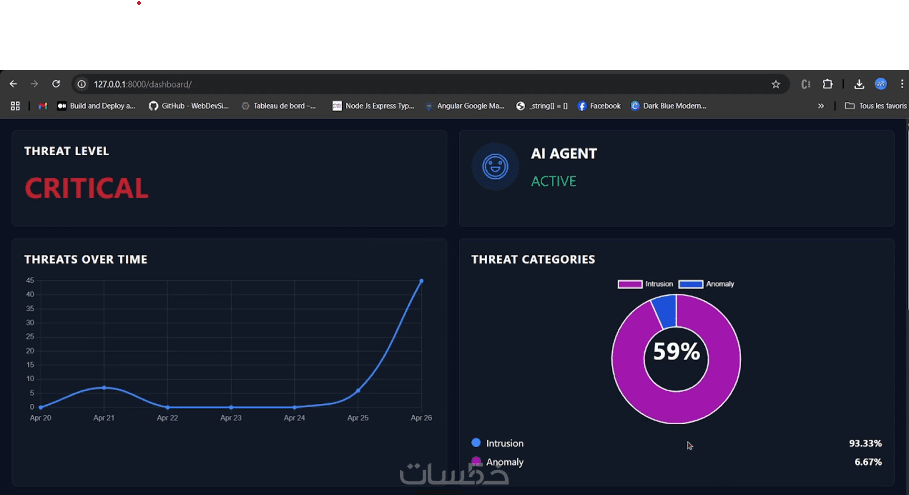Show more bookmarks via double chevron
Image resolution: width=909 pixels, height=495 pixels.
[x=821, y=106]
